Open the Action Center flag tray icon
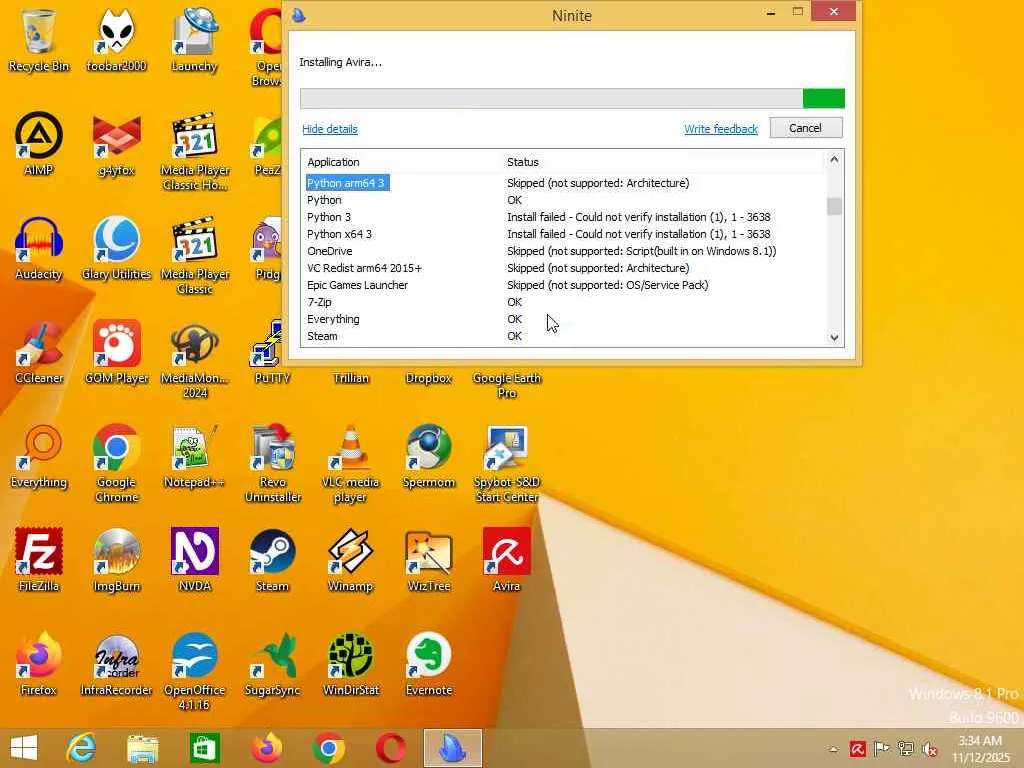The width and height of the screenshot is (1024, 768). (882, 749)
